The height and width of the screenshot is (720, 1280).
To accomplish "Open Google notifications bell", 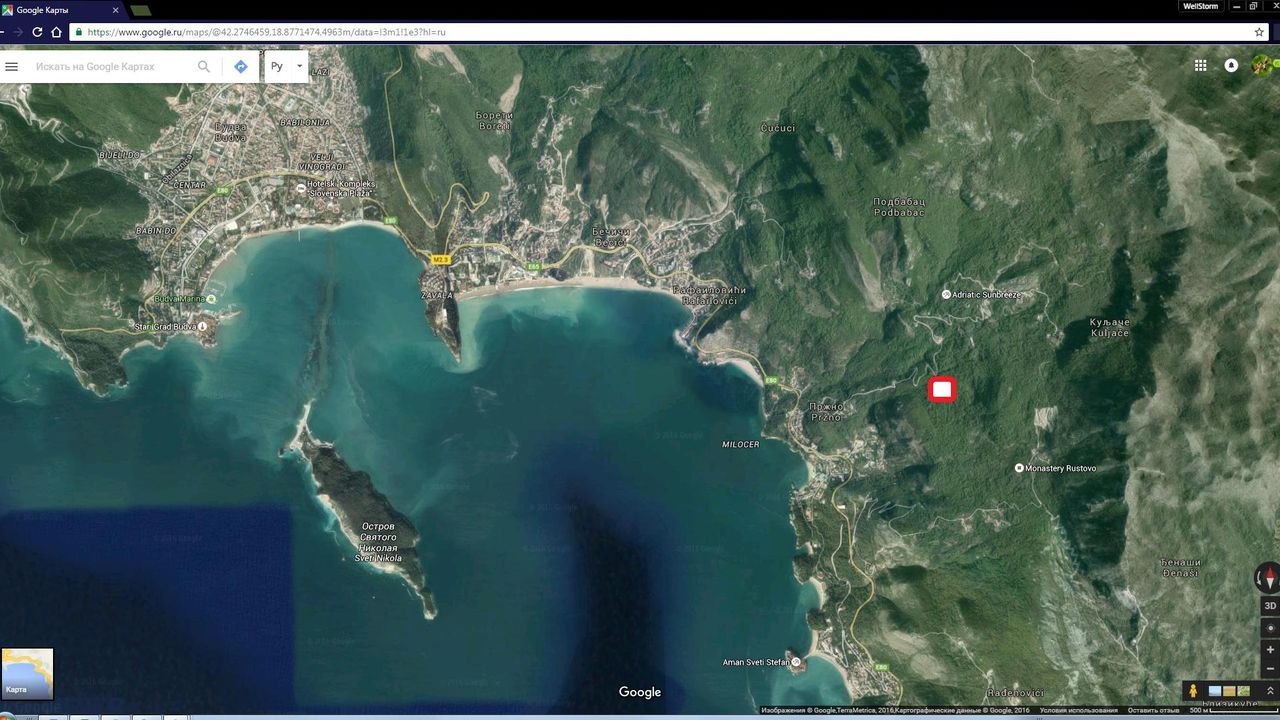I will pos(1231,65).
